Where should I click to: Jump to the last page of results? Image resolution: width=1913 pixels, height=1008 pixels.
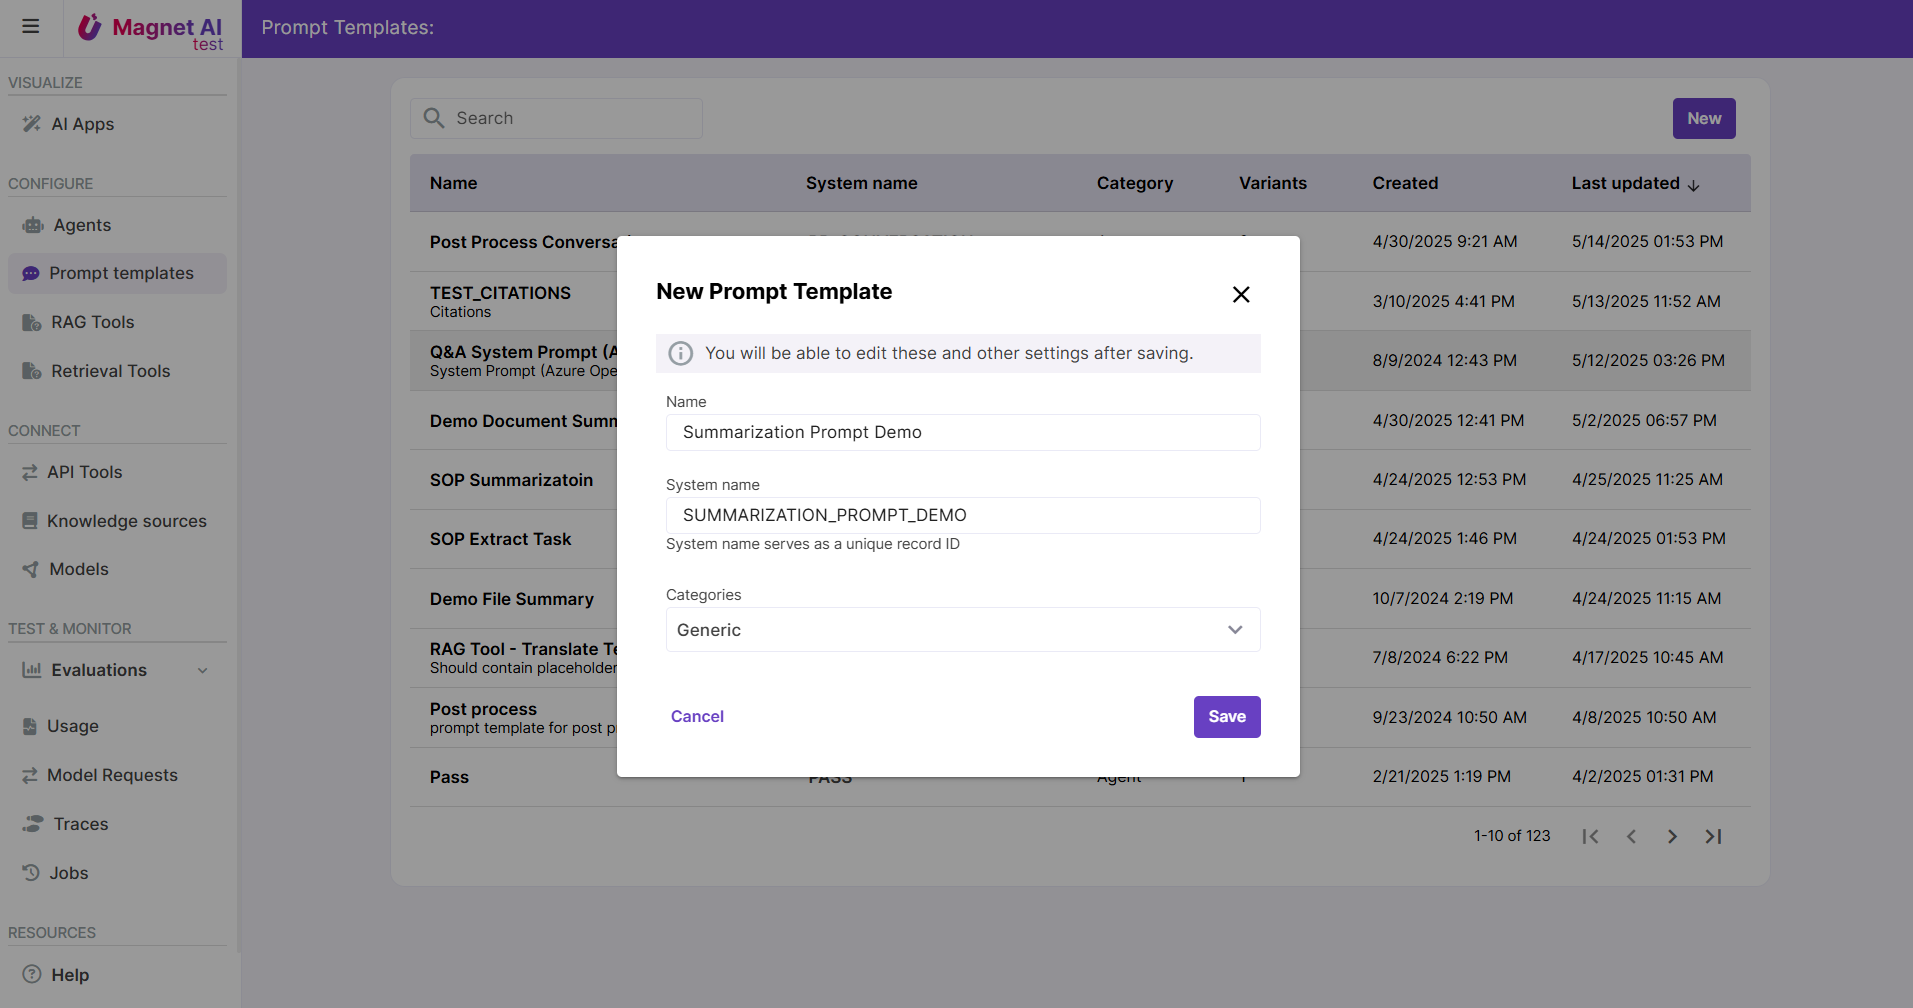pyautogui.click(x=1713, y=836)
